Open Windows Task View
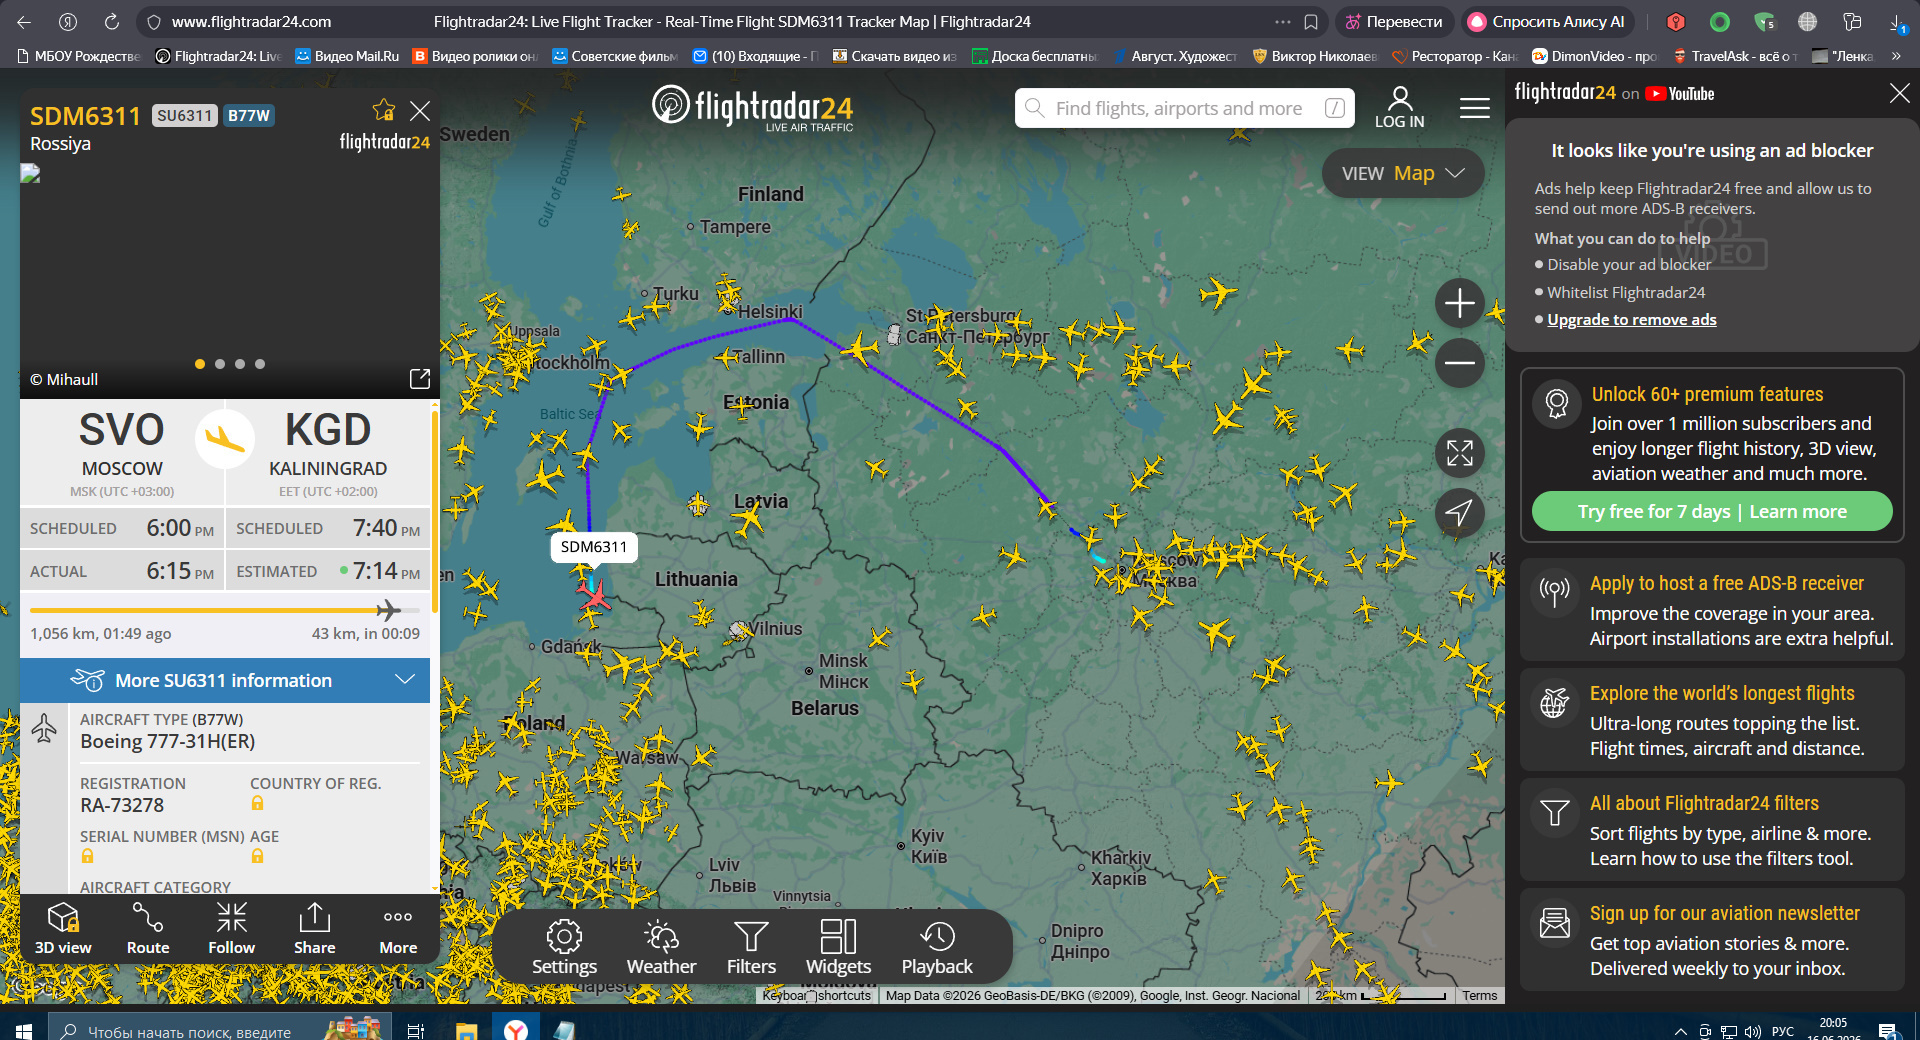 point(416,1030)
